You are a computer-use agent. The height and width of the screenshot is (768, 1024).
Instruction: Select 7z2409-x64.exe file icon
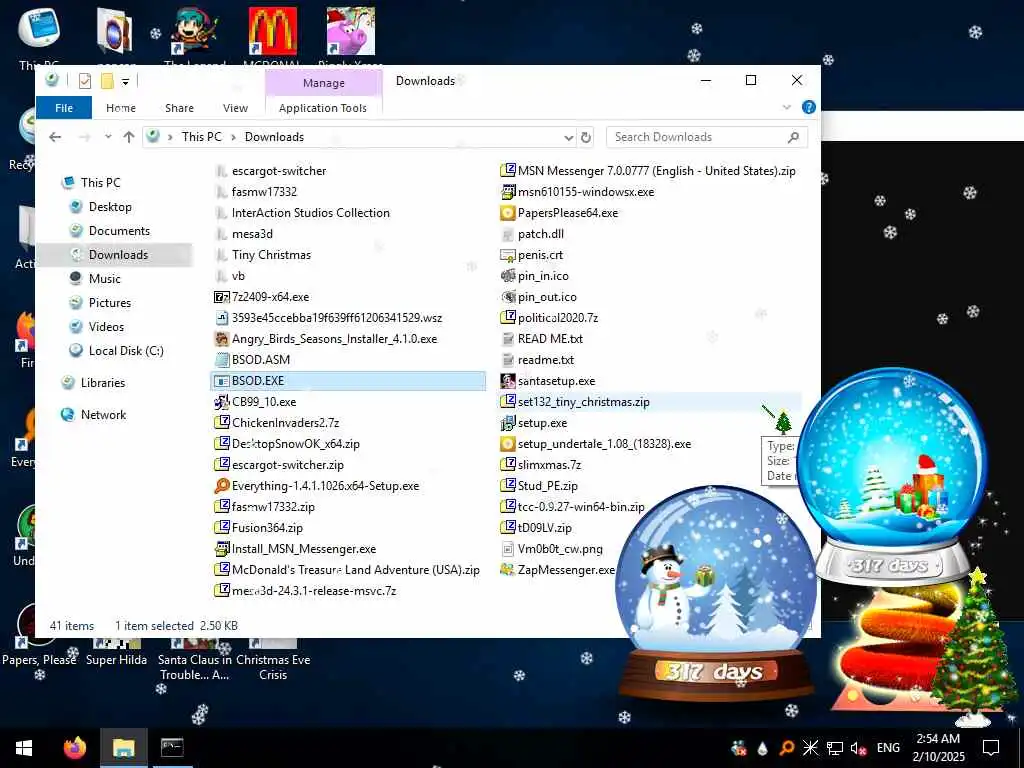tap(222, 297)
